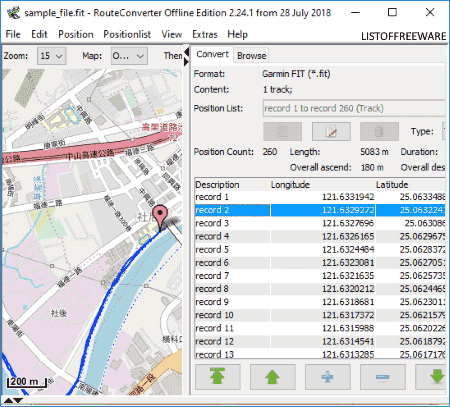The height and width of the screenshot is (407, 450).
Task: Click longitude value 121.6315988
Action: point(348,328)
